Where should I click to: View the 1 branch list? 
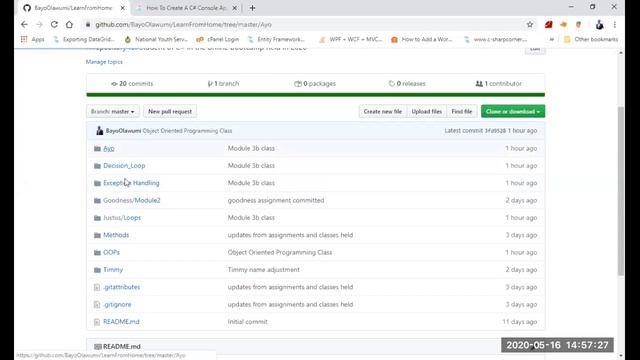click(x=223, y=83)
